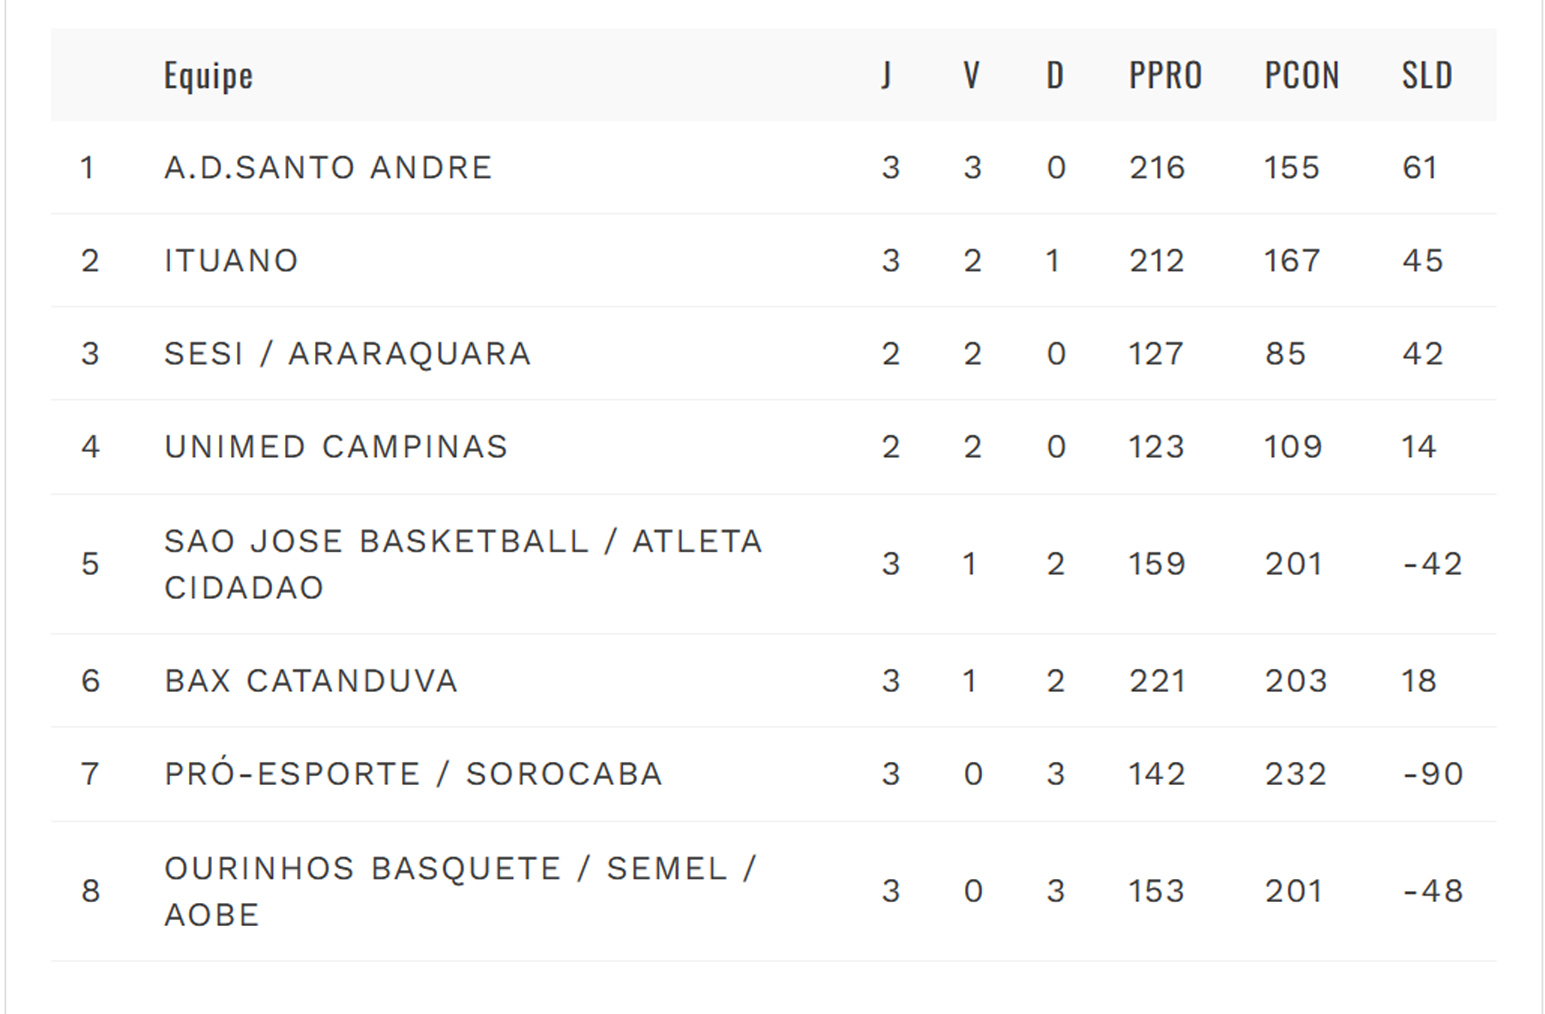This screenshot has height=1014, width=1545.
Task: Click UNIMED CAMPINAS team name
Action: pos(336,446)
